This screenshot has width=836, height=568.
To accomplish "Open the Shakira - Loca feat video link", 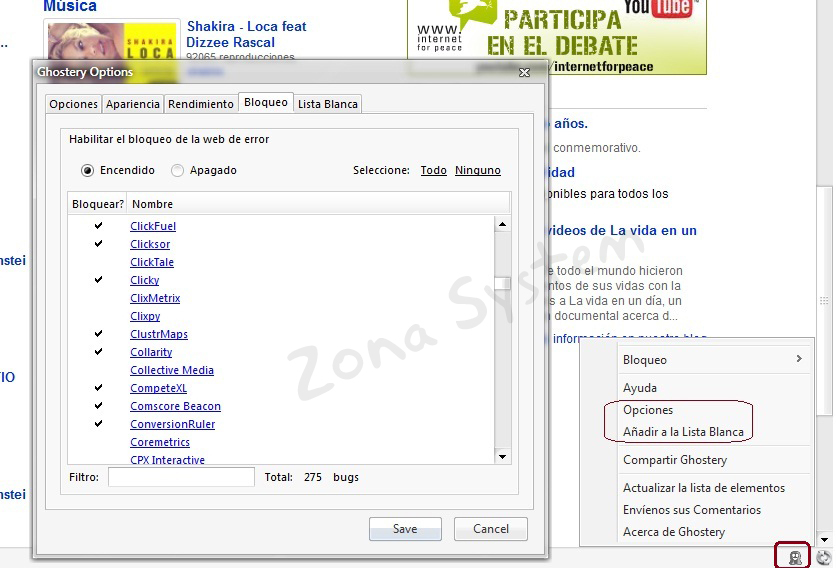I will tap(246, 34).
